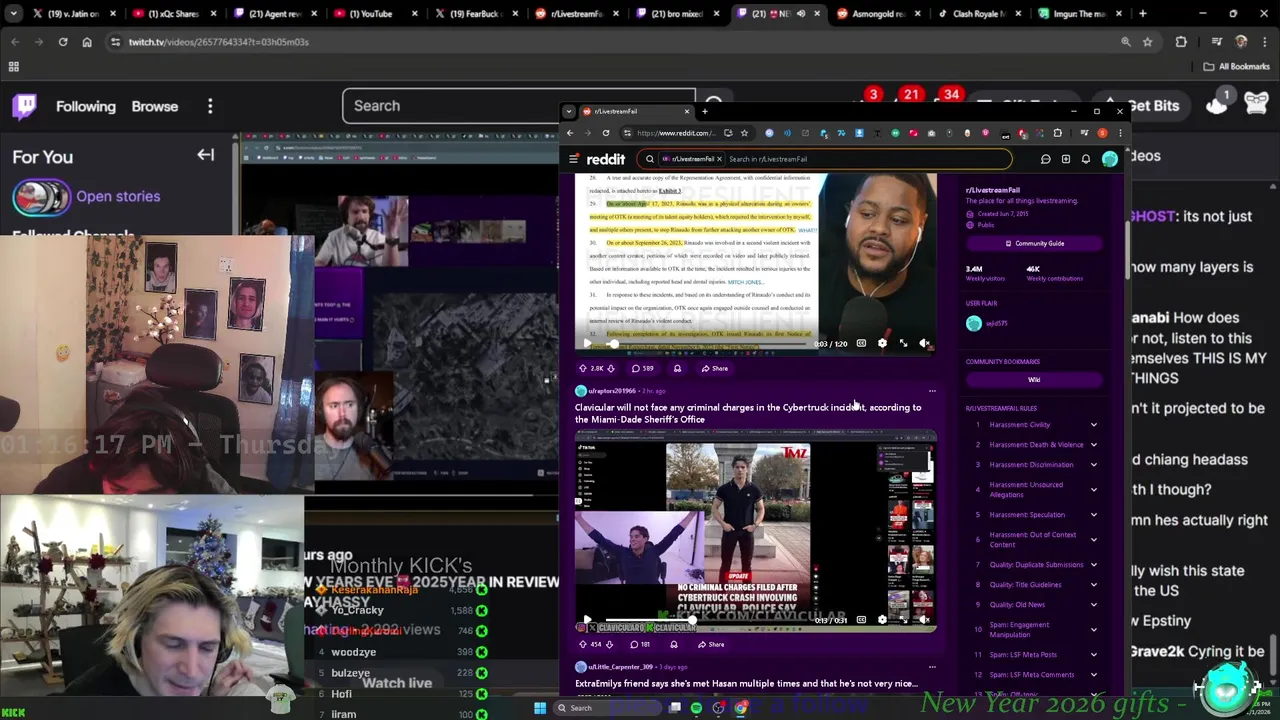Open the 181 comments on Clavicular post

[639, 644]
